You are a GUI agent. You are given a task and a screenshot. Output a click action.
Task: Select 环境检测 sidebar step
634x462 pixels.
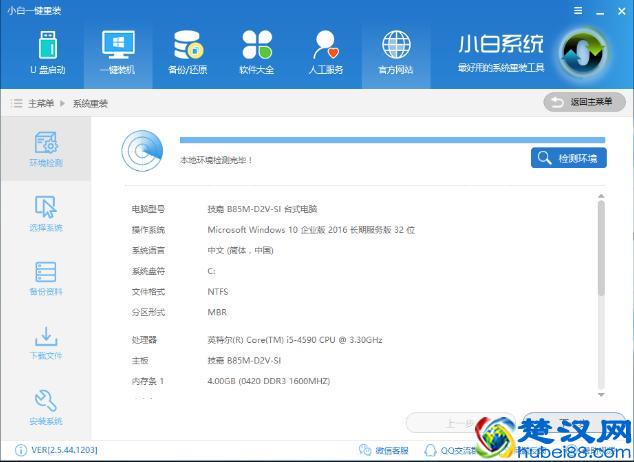click(x=46, y=149)
